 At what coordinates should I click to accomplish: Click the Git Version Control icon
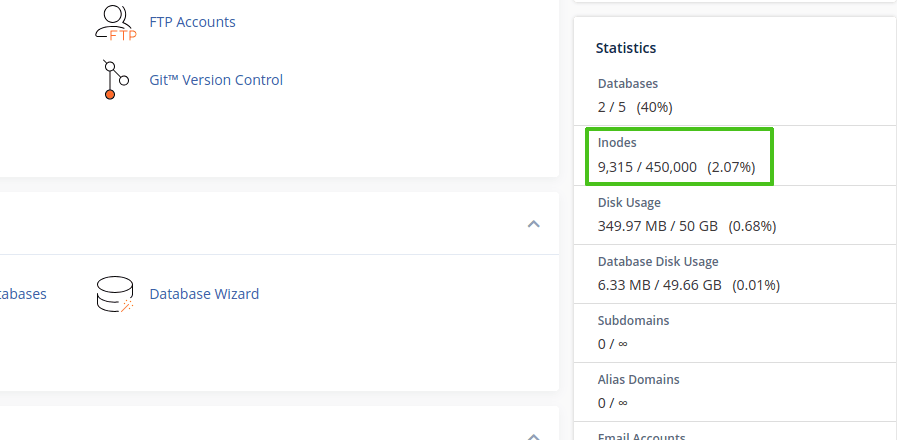click(112, 80)
